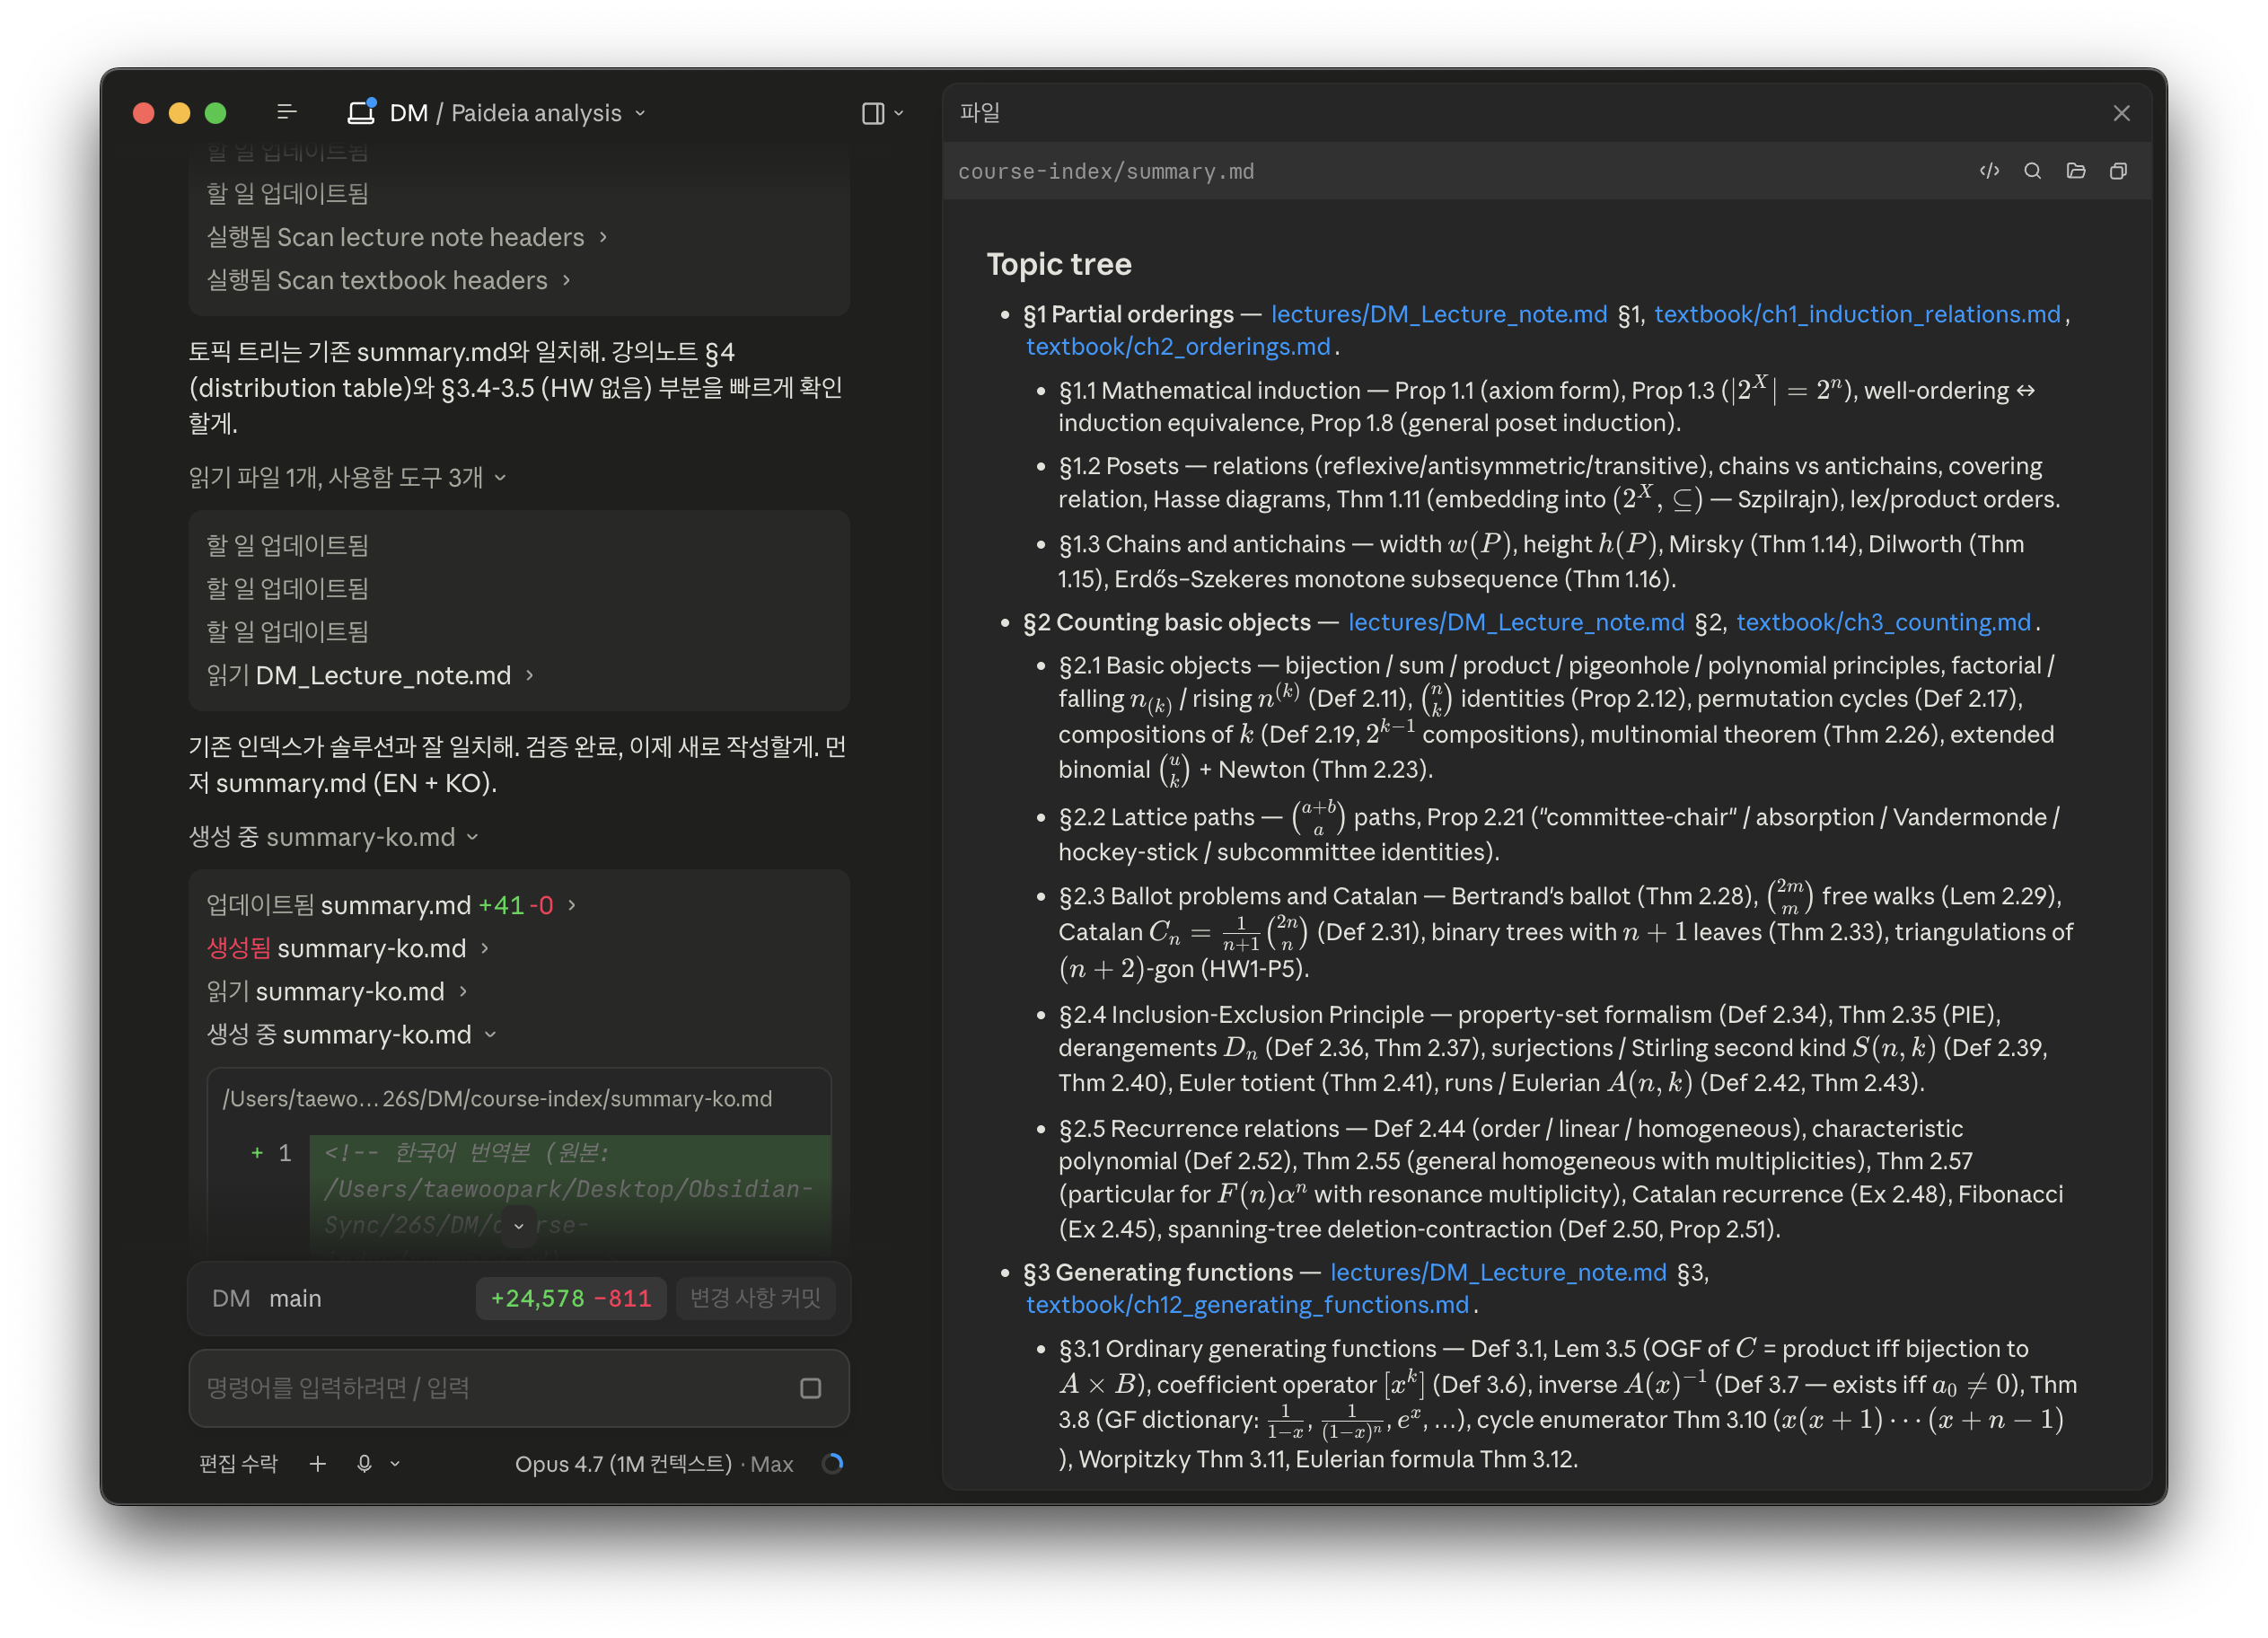
Task: Open lectures/DM_Lecture_note.md link in §1
Action: [1438, 314]
